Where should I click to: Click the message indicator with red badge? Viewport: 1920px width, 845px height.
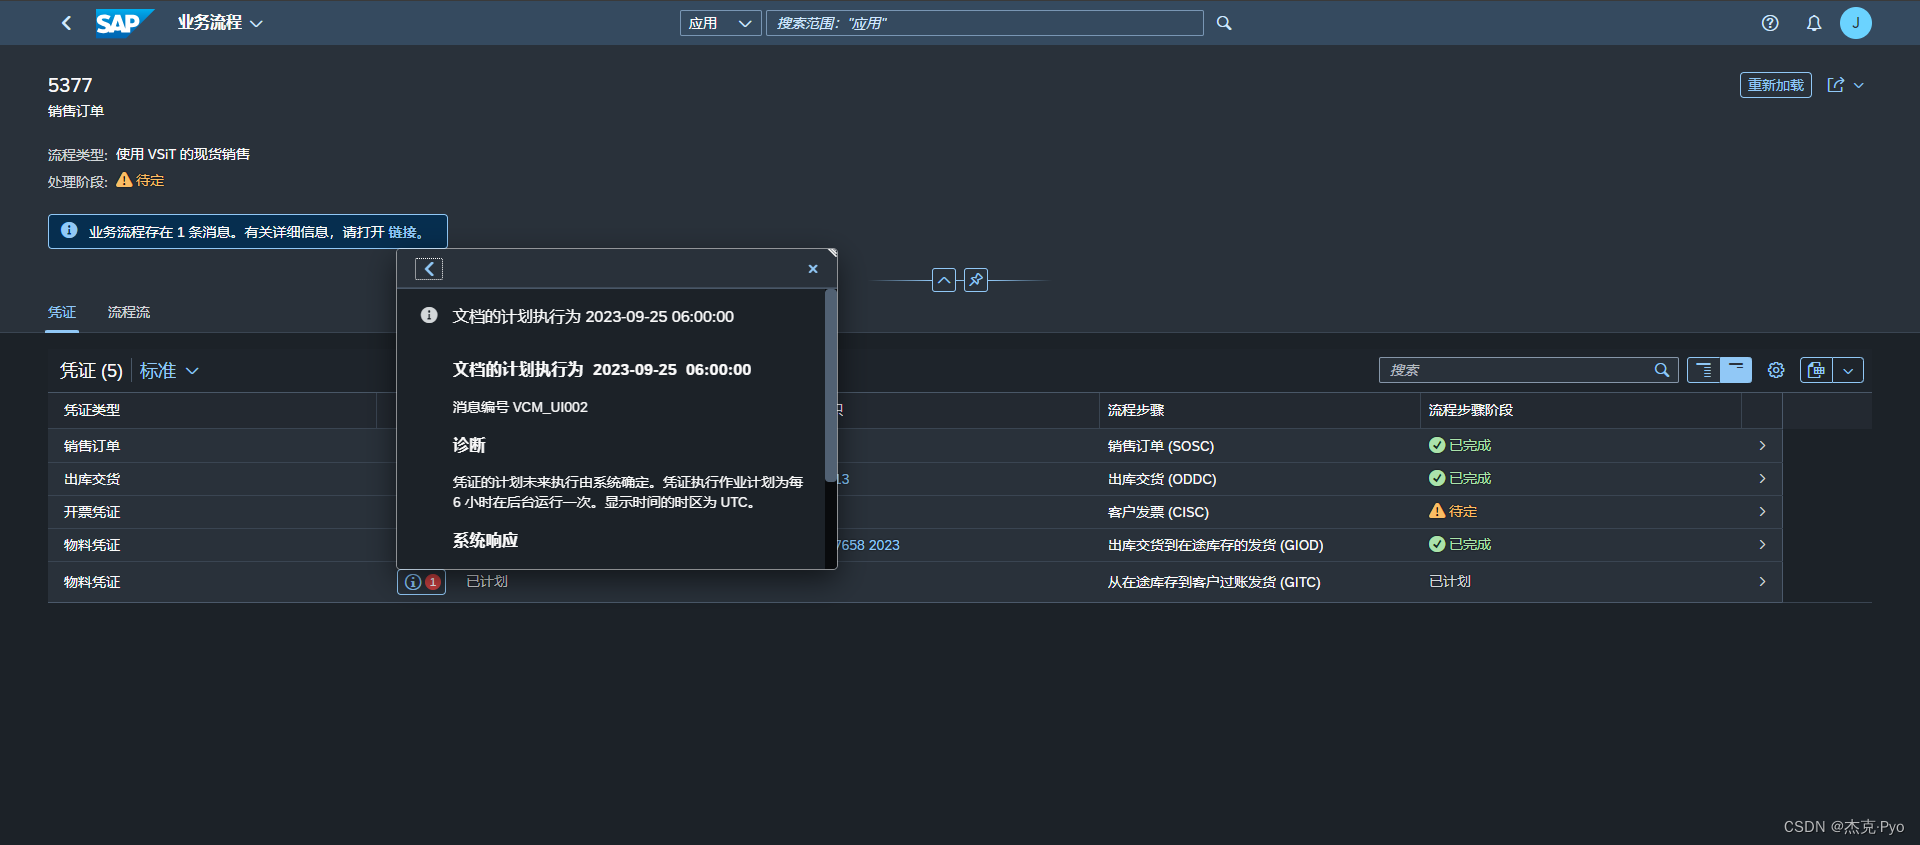click(422, 582)
